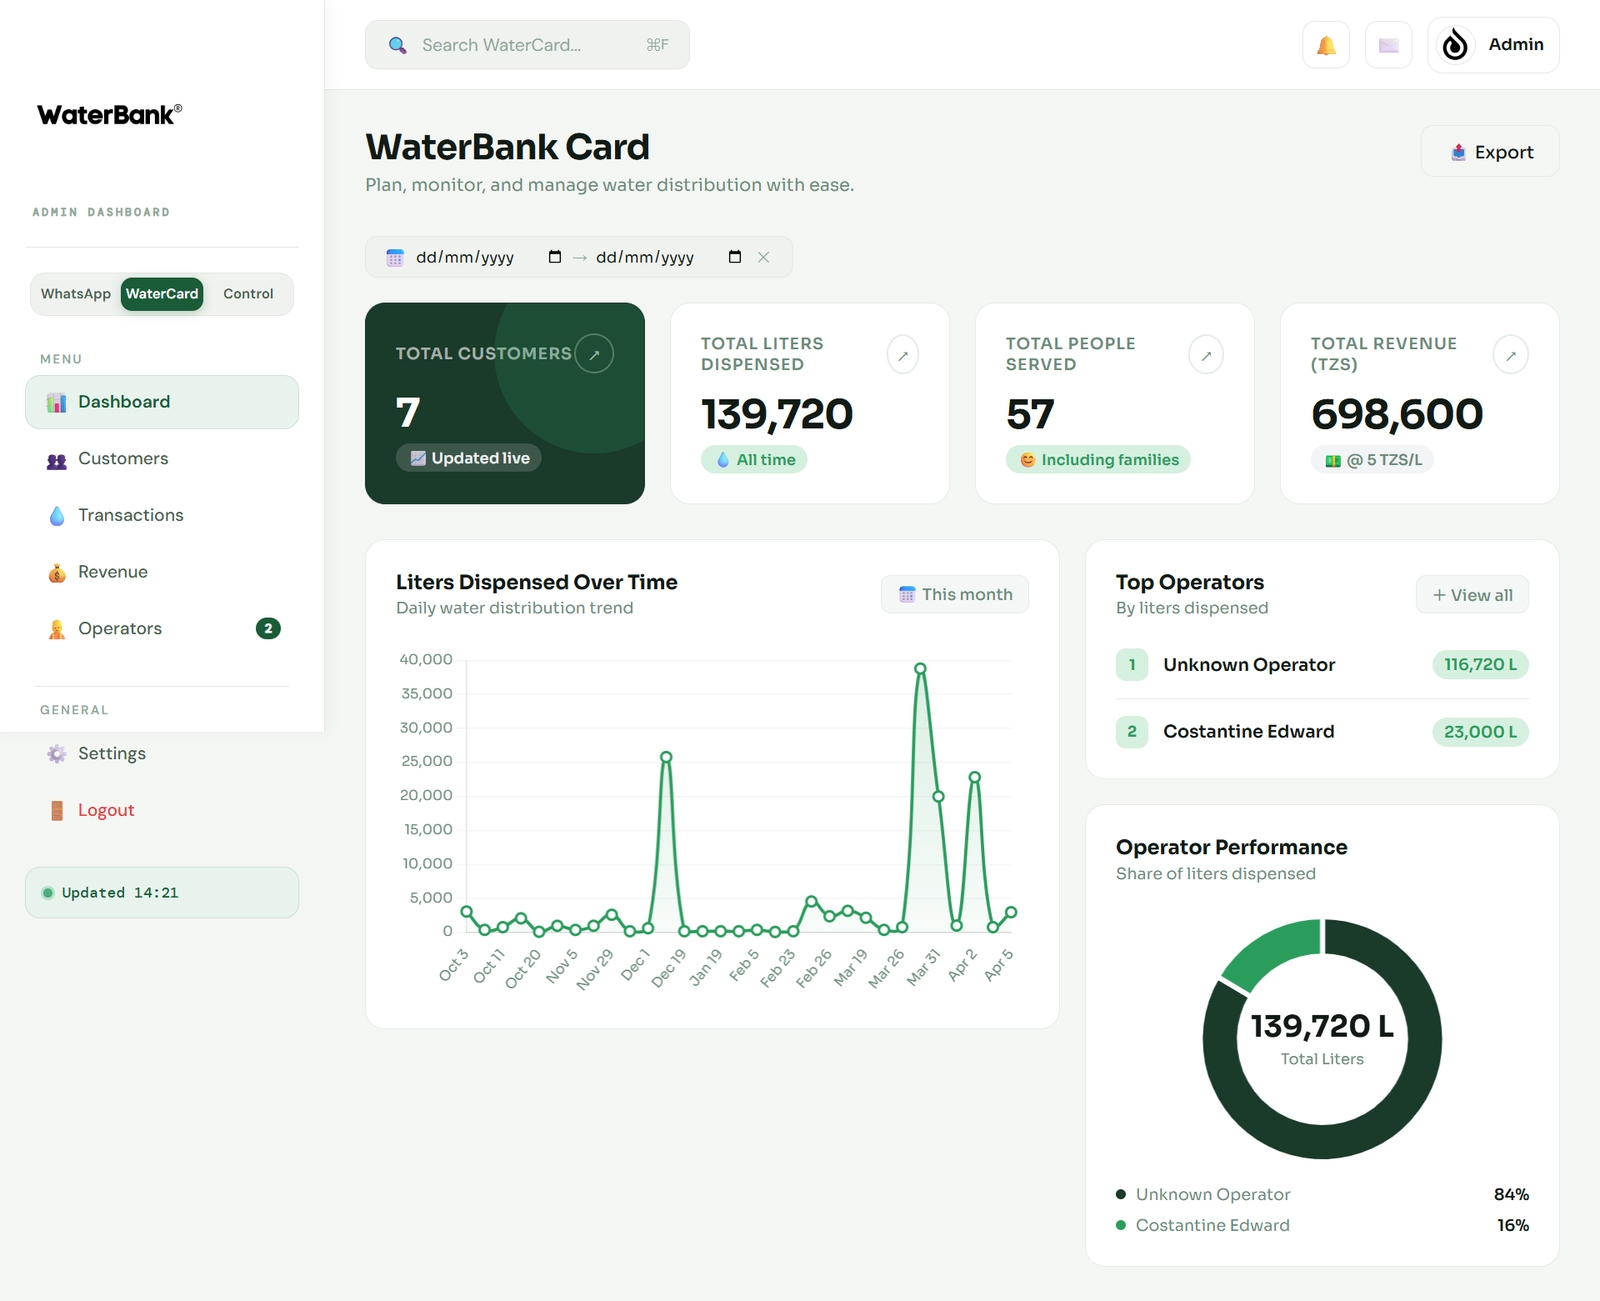The width and height of the screenshot is (1600, 1301).
Task: Toggle the WaterCard mode selector
Action: click(161, 293)
